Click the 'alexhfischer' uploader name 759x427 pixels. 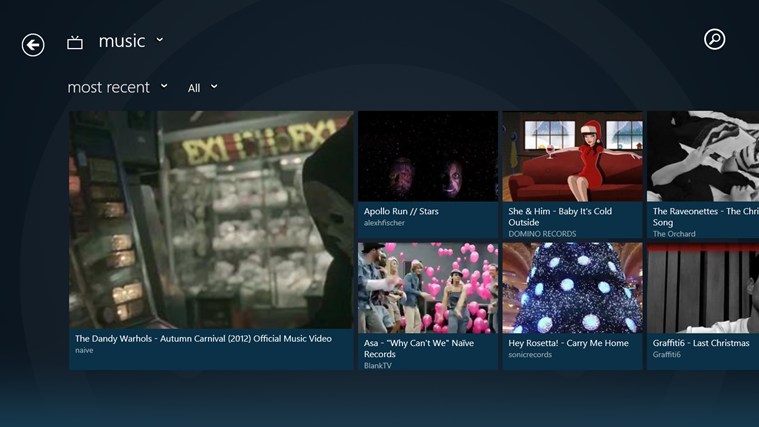pos(384,223)
